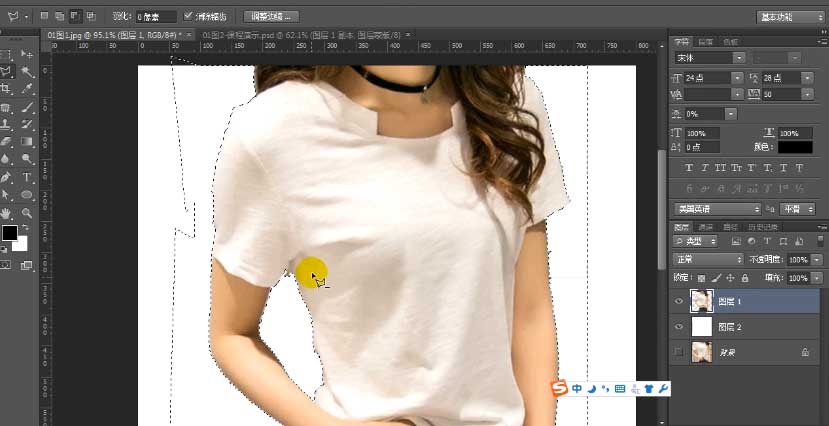Select the Move tool
This screenshot has height=426, width=829.
(x=27, y=55)
